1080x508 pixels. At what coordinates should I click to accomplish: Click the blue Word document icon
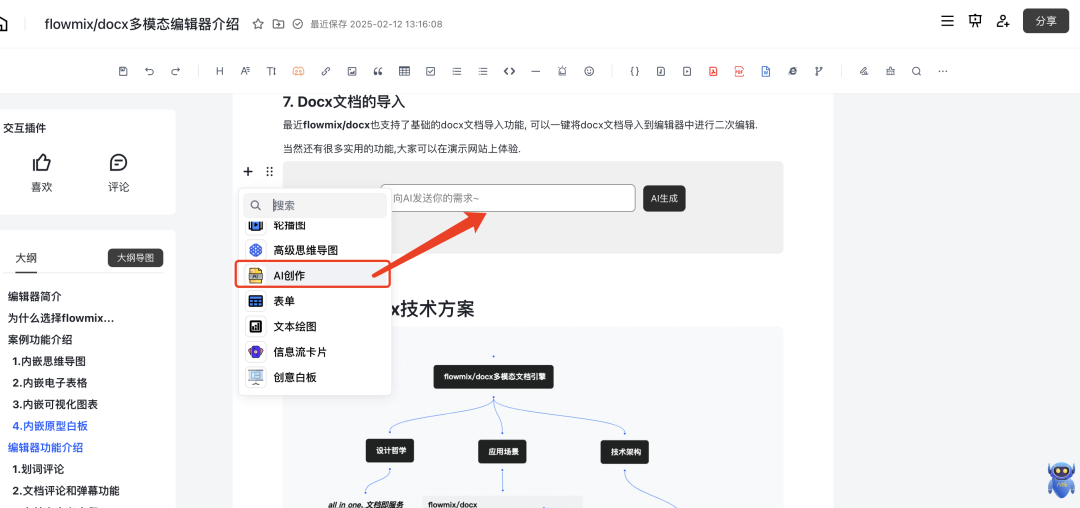(x=765, y=71)
